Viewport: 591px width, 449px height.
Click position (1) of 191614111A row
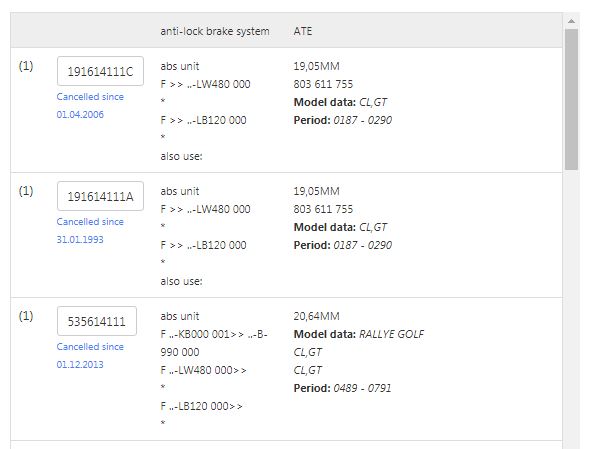tap(26, 191)
